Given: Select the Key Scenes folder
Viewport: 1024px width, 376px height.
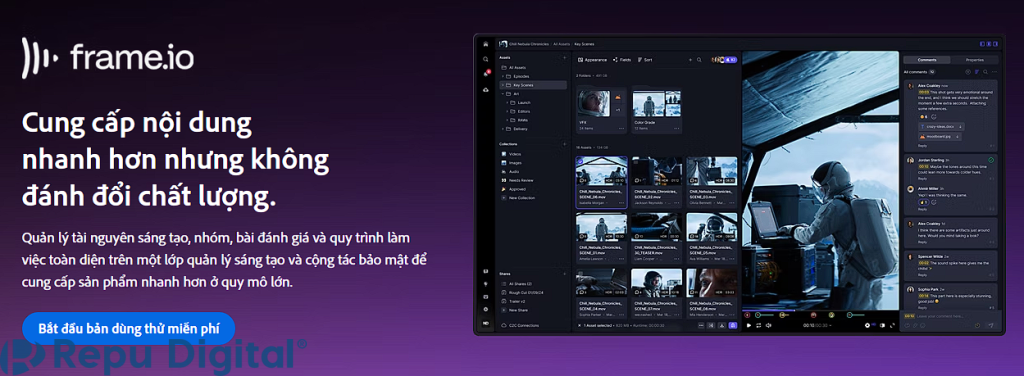Looking at the screenshot, I should [533, 85].
